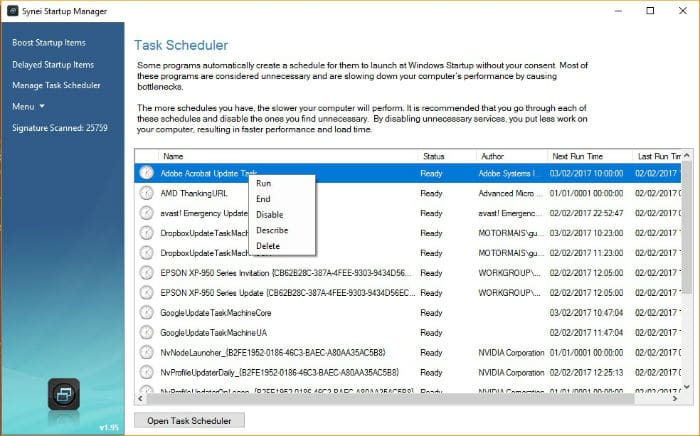
Task: Click next run time 02/02/2017 12:25:13
Action: pyautogui.click(x=586, y=372)
